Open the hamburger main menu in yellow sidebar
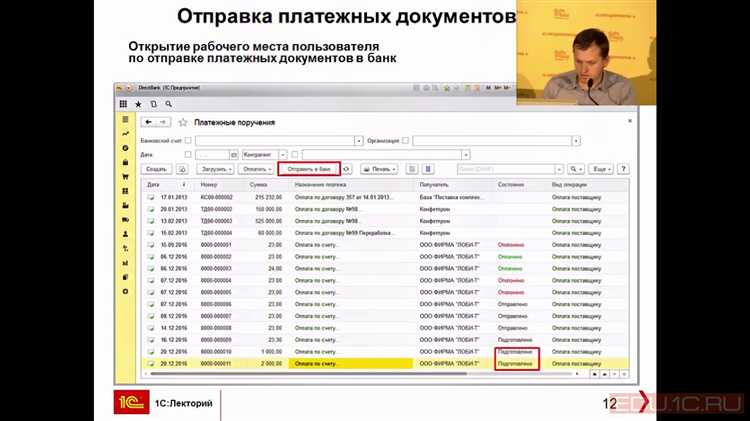Image resolution: width=750 pixels, height=421 pixels. [125, 119]
